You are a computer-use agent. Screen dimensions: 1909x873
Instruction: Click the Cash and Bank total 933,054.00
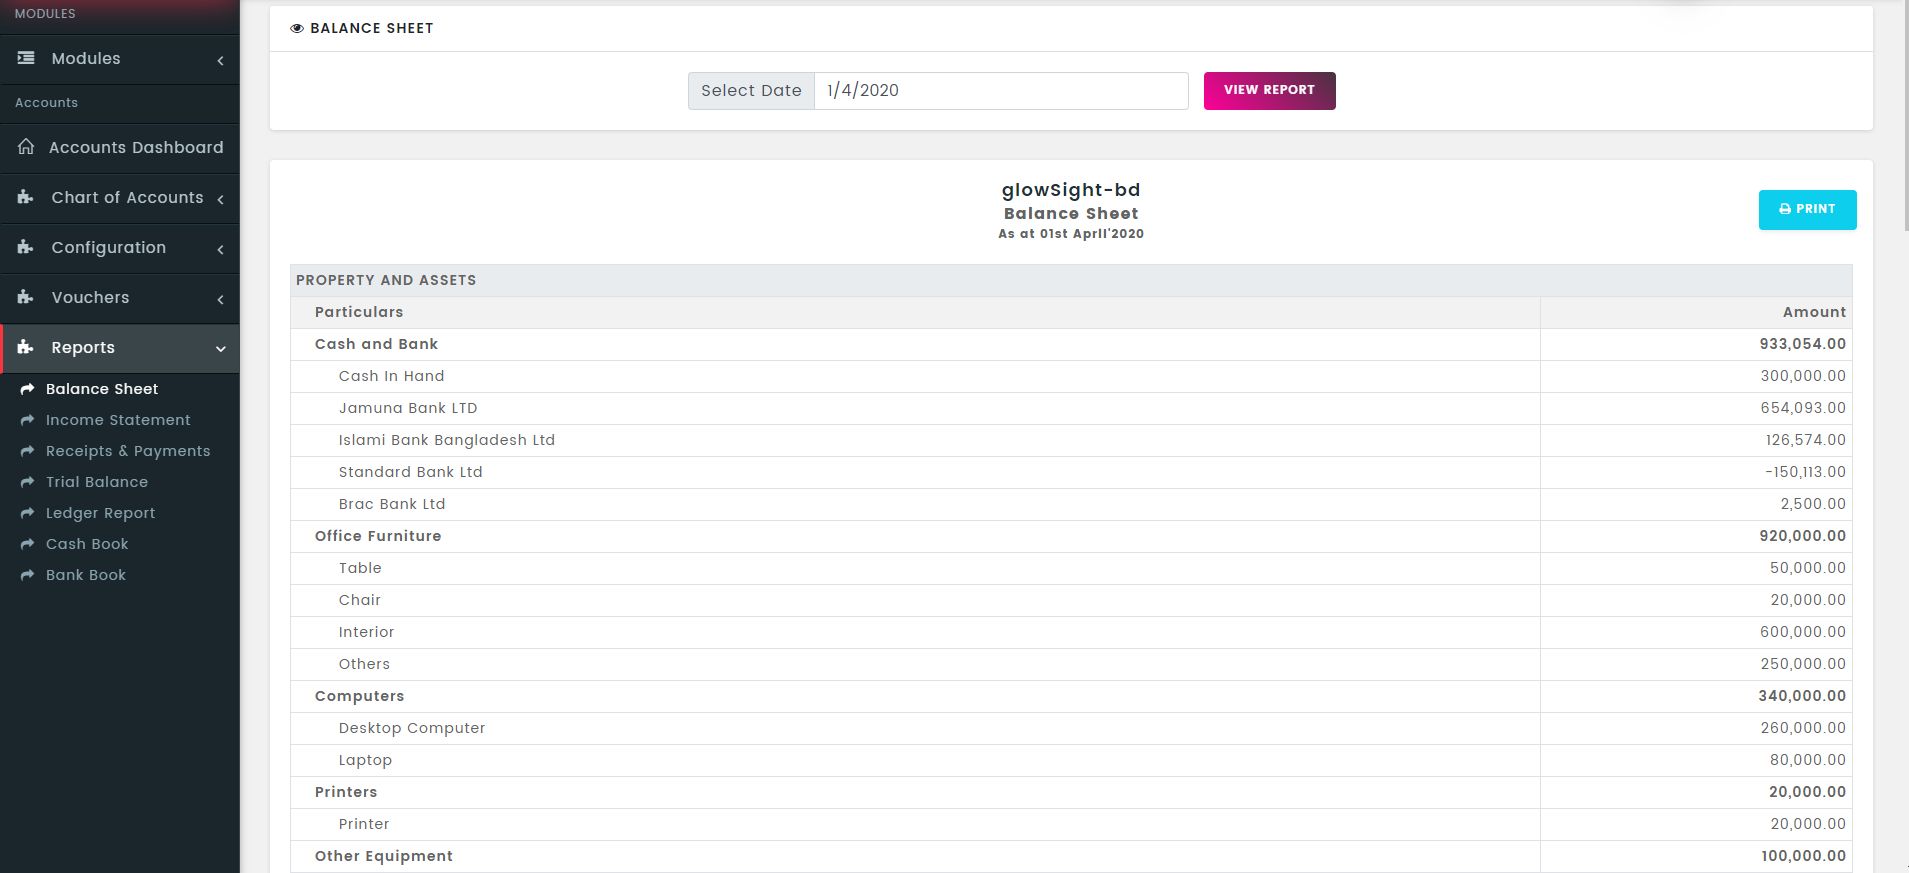[1802, 344]
